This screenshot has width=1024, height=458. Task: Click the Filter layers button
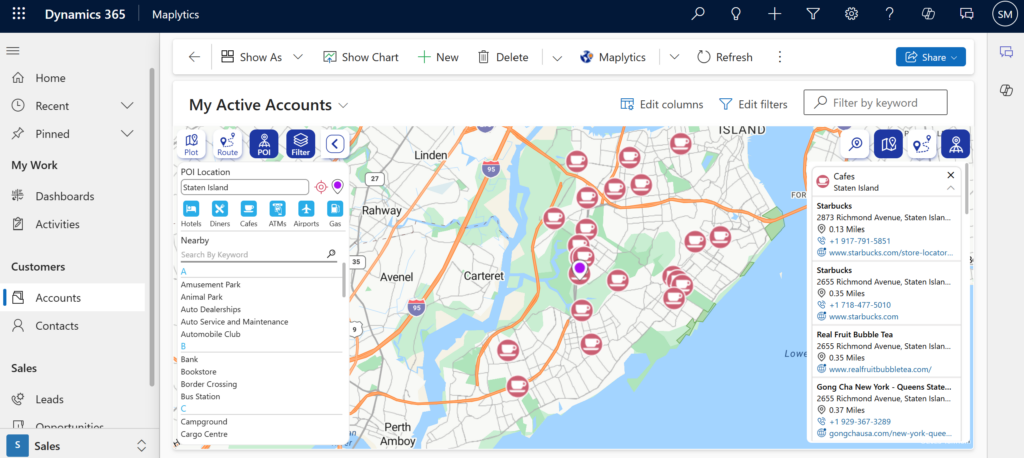[x=300, y=145]
